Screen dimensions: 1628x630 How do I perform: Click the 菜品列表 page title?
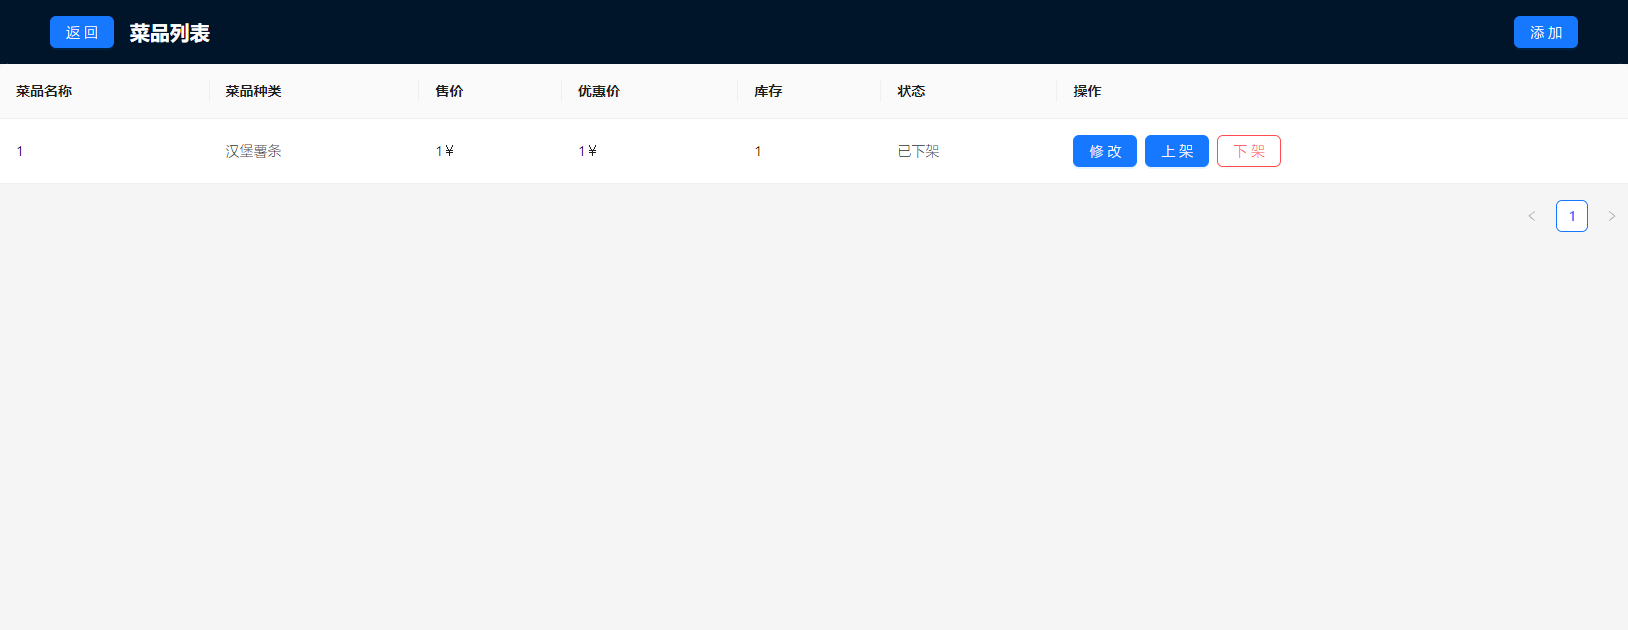pyautogui.click(x=169, y=33)
